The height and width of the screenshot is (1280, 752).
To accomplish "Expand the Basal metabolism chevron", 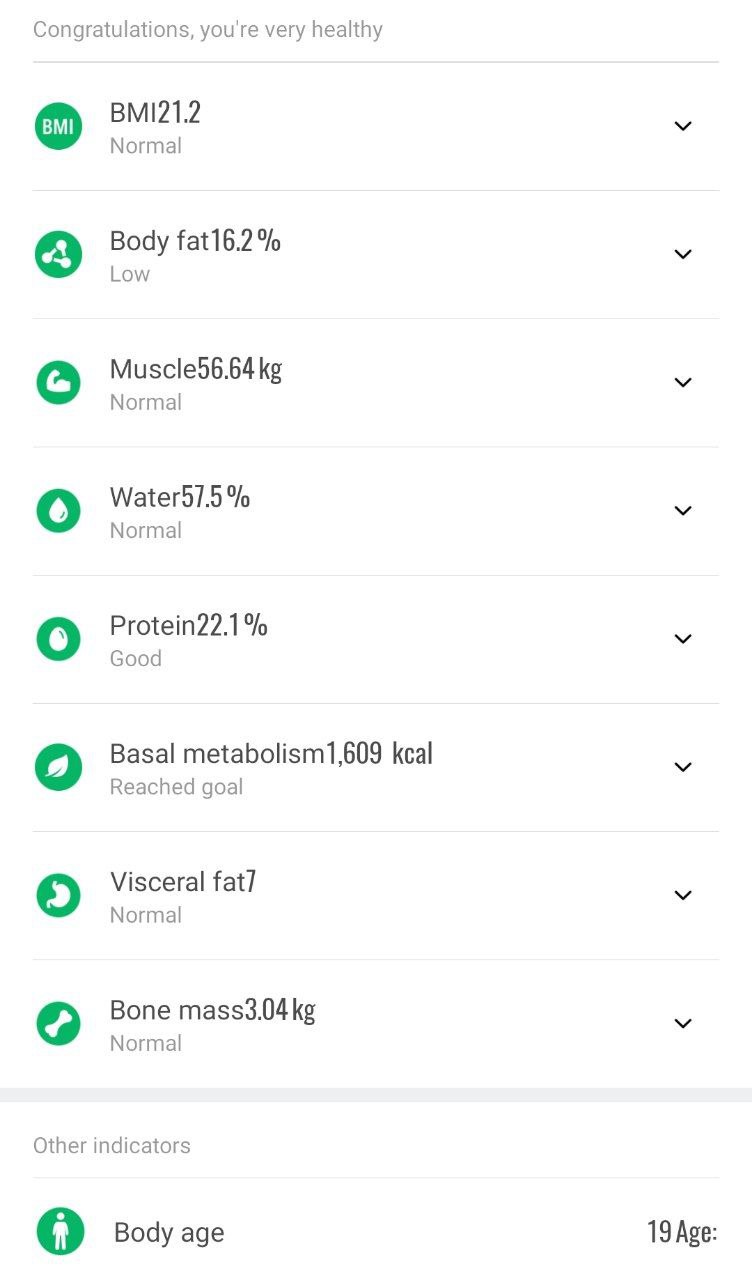I will tap(683, 767).
